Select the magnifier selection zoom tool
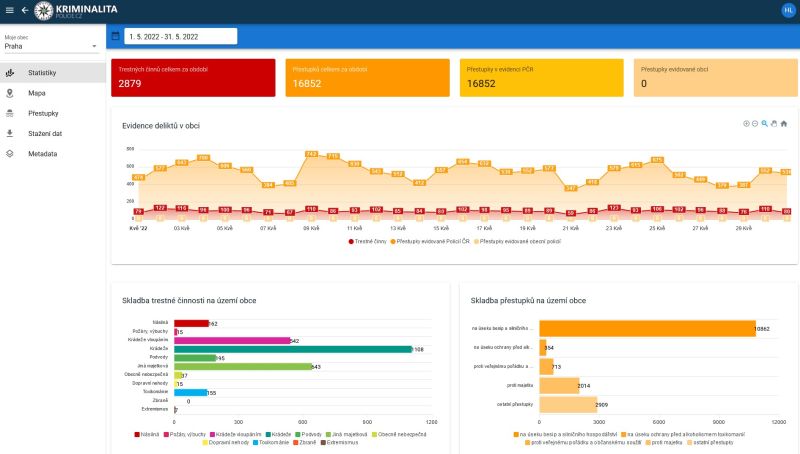800x454 pixels. pyautogui.click(x=764, y=123)
